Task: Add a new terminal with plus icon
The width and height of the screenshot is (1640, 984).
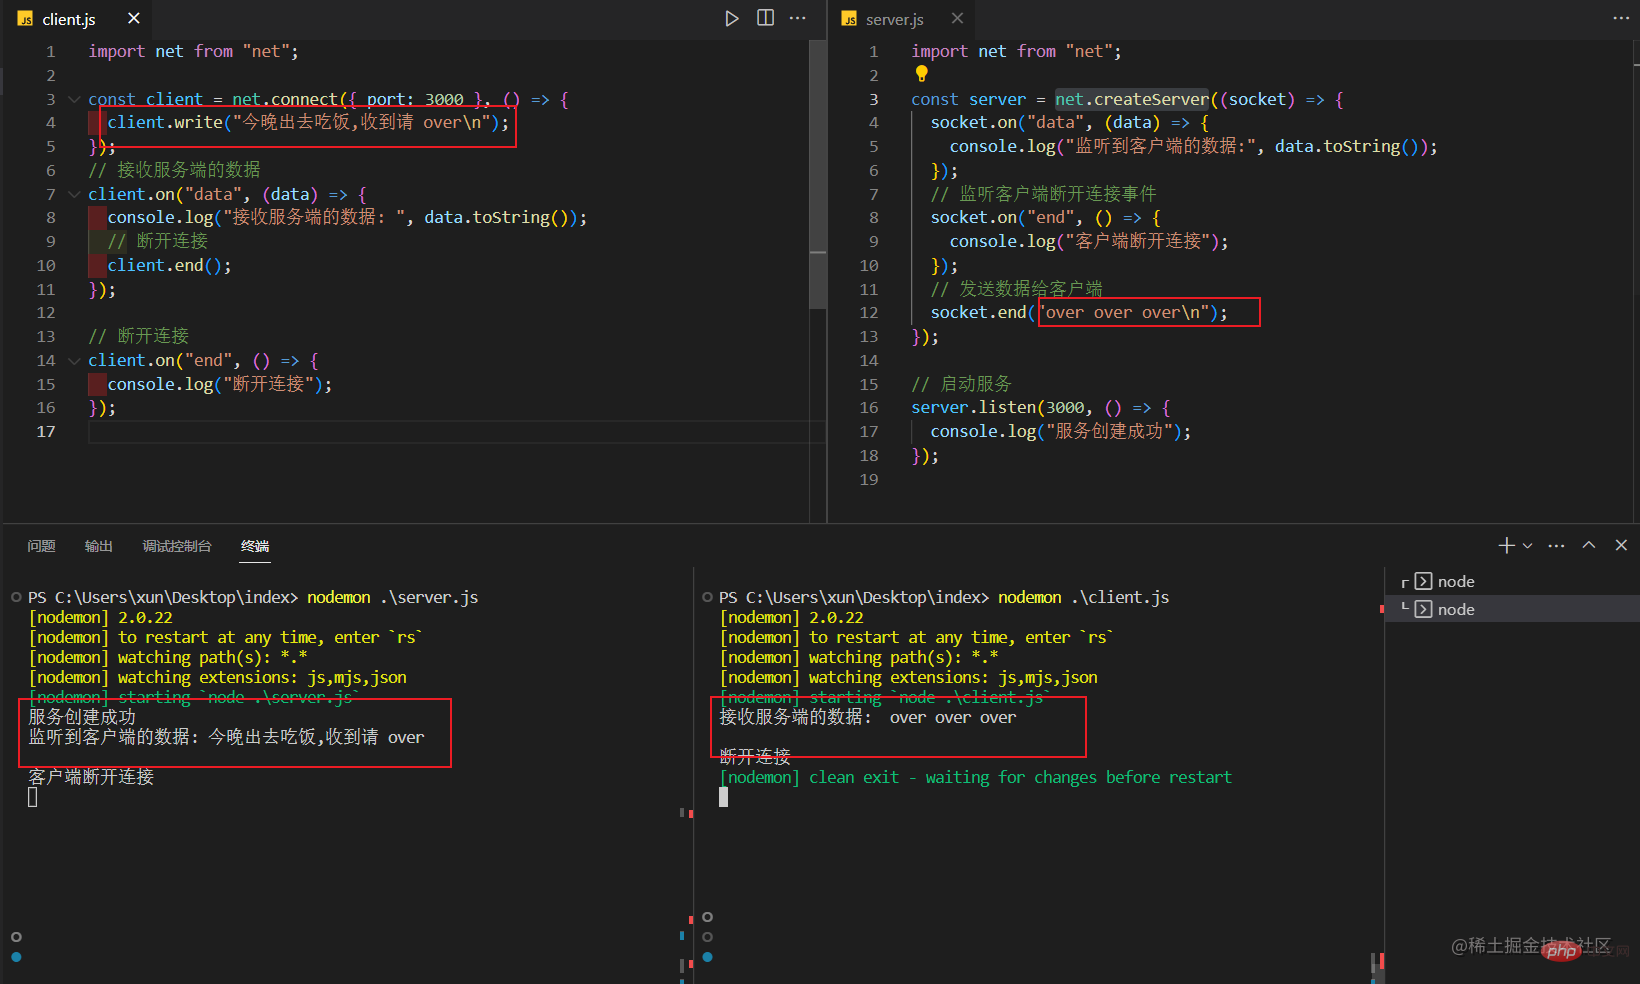Action: click(x=1506, y=545)
